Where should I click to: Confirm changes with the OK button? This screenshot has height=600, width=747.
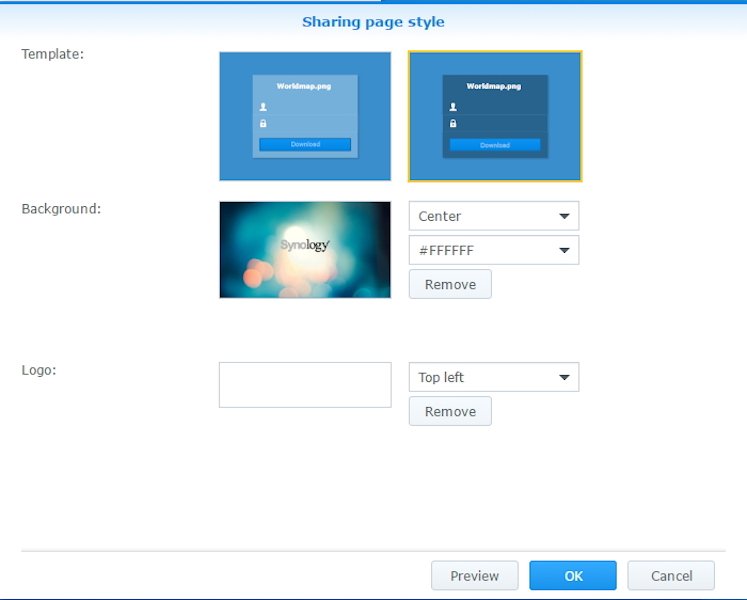click(x=573, y=575)
